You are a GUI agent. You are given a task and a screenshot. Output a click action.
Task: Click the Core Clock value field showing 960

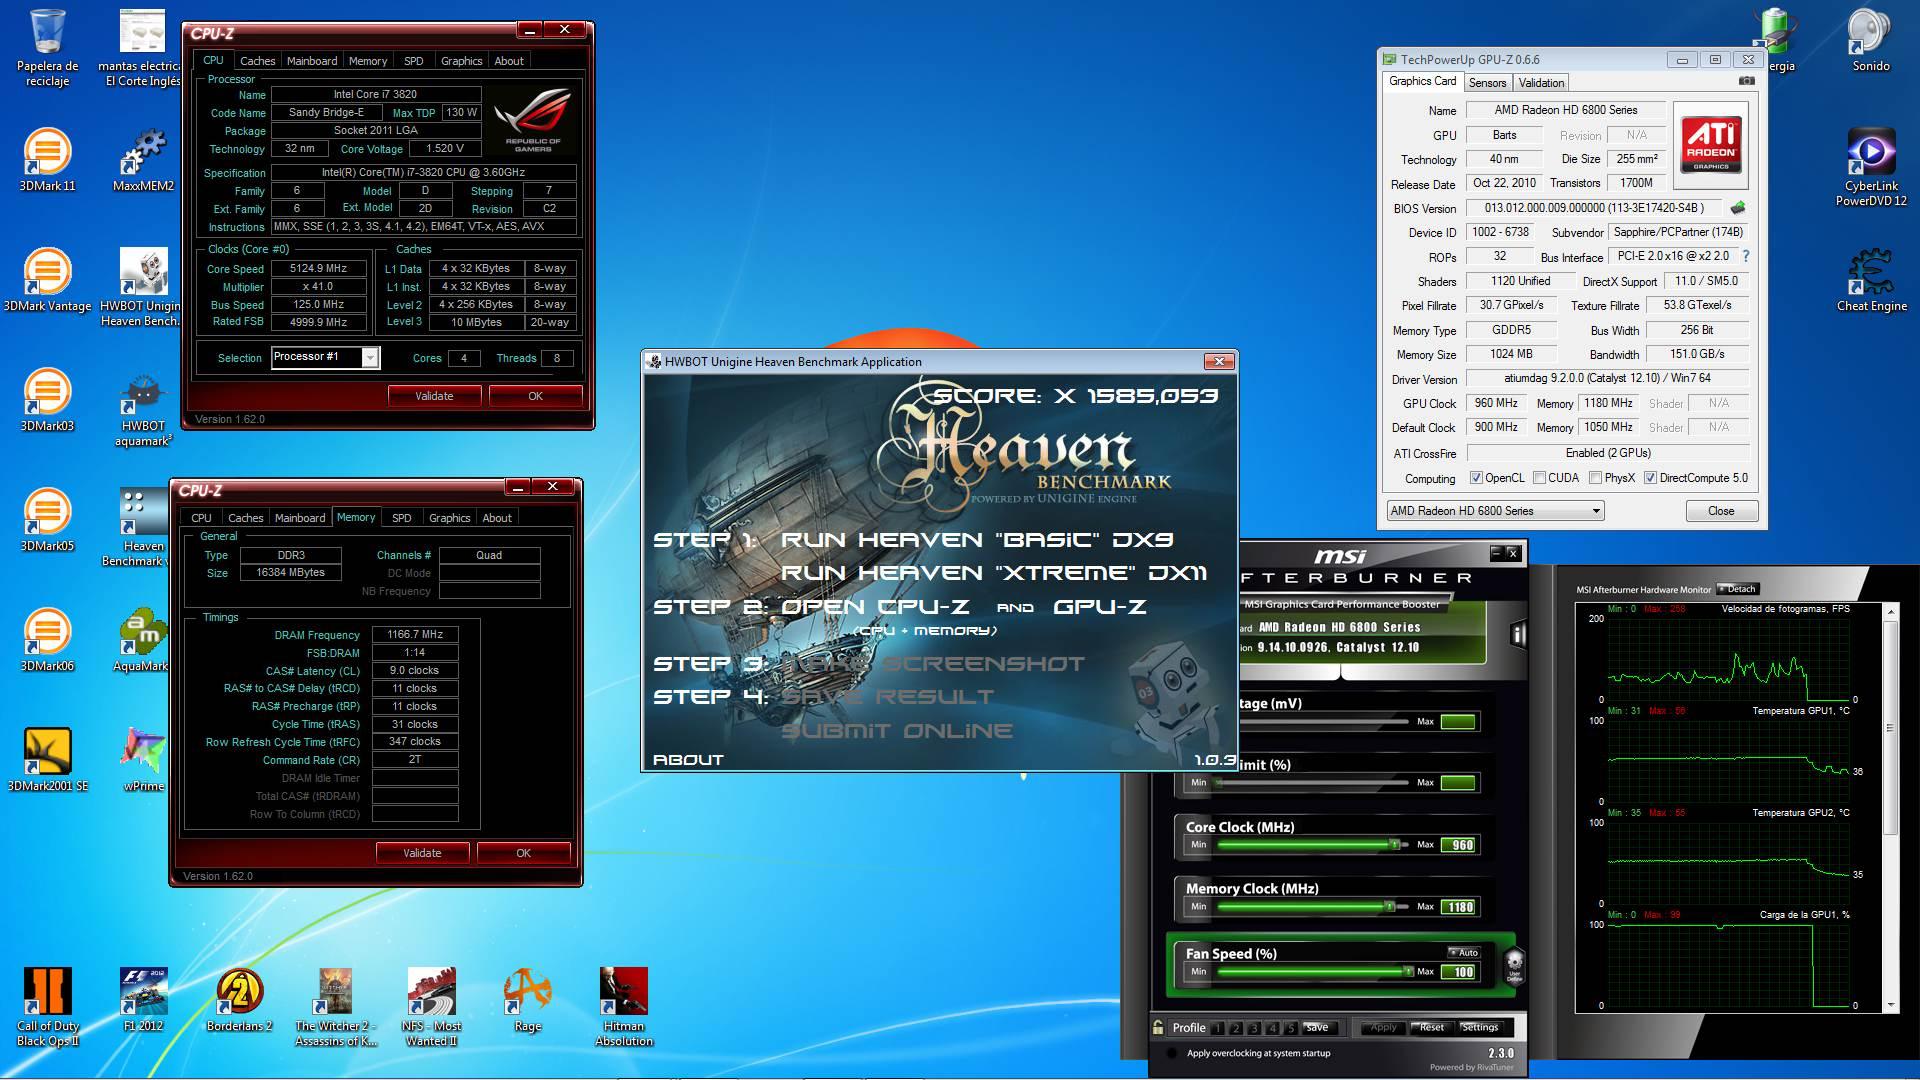1459,845
